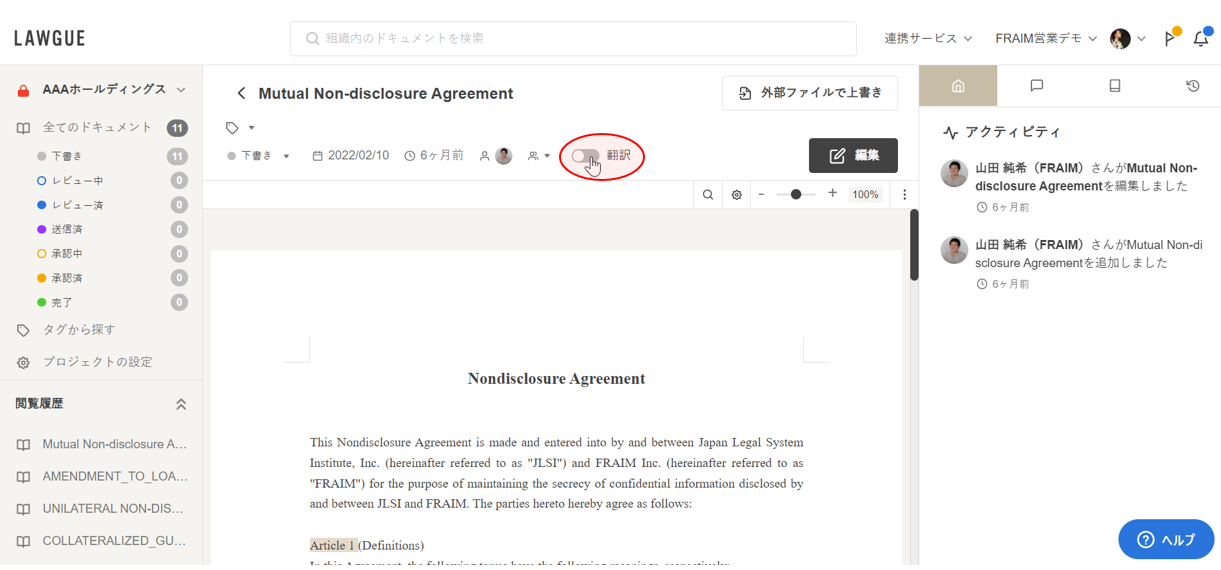Open the search magnifier in document toolbar
The image size is (1221, 570).
coord(708,195)
